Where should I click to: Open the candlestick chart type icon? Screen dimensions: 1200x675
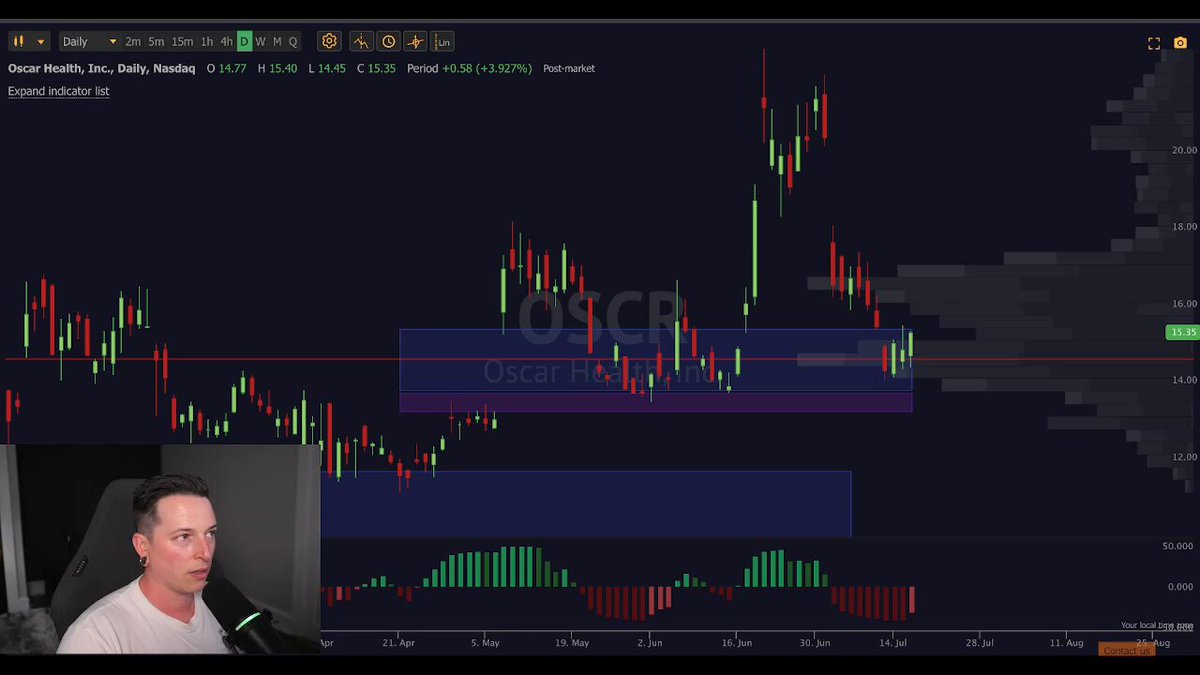point(18,41)
